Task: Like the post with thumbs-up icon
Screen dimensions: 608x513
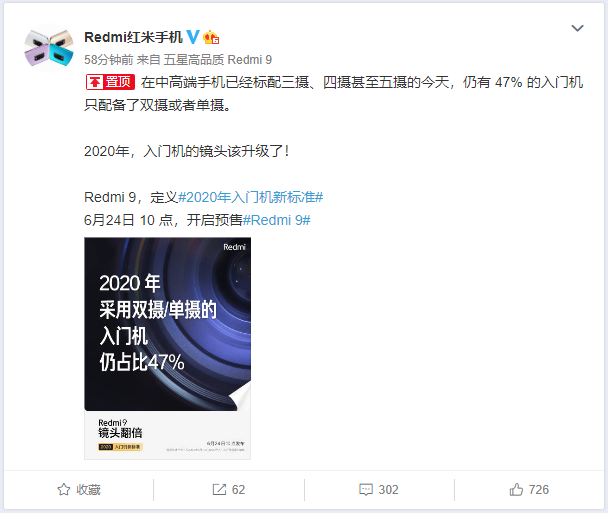Action: (516, 489)
